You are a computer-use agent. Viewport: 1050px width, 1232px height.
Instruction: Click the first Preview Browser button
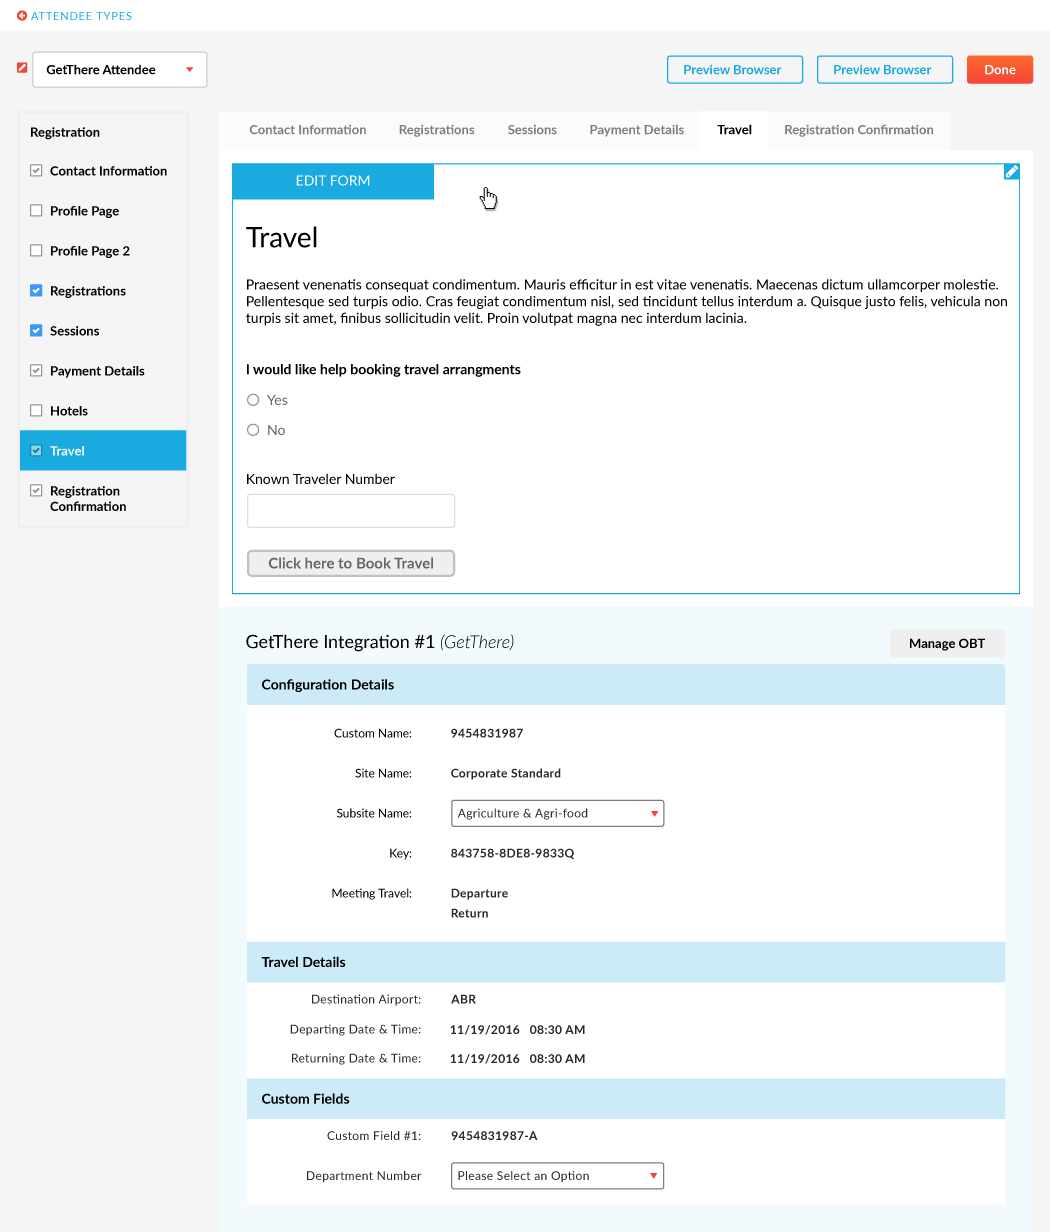pos(735,70)
